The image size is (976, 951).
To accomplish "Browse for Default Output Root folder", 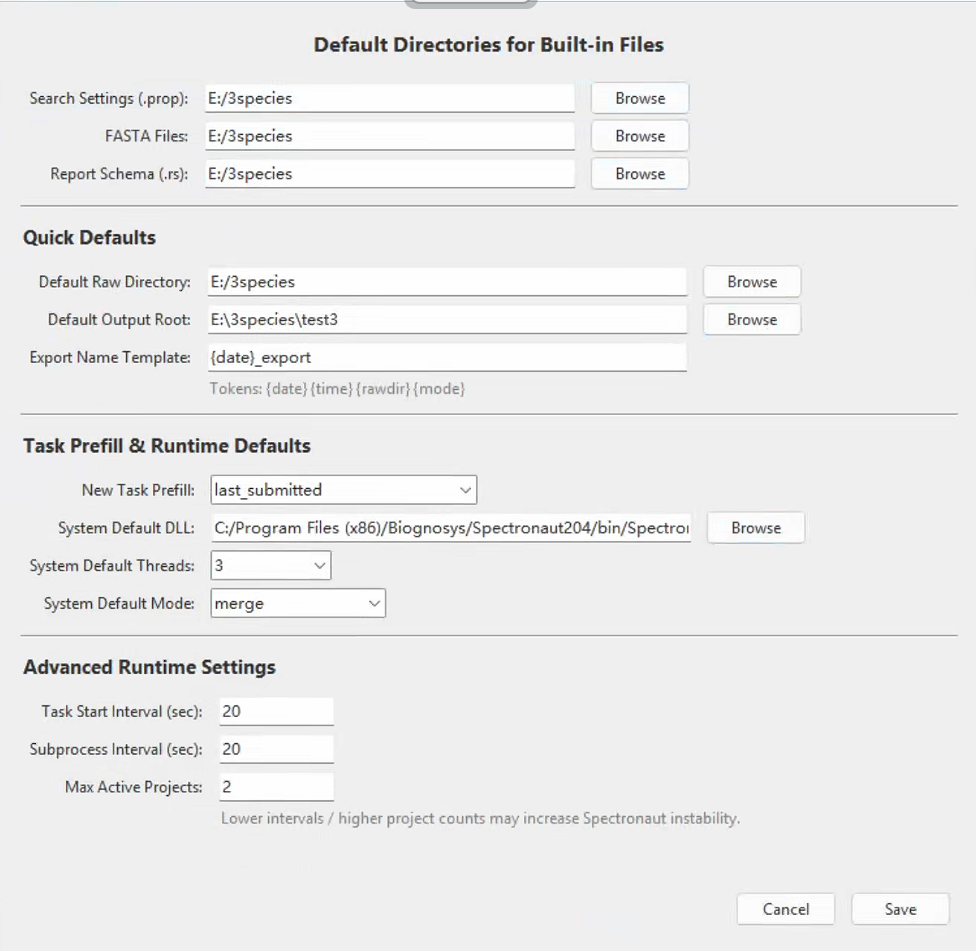I will point(752,320).
